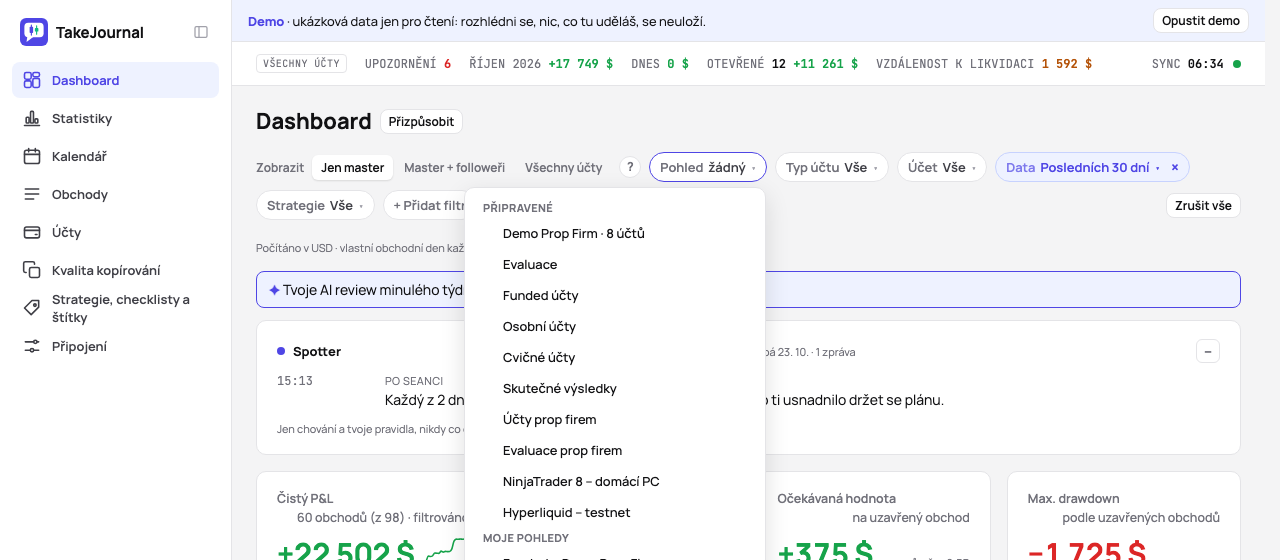Click the Zrušit vše button

pos(1203,205)
